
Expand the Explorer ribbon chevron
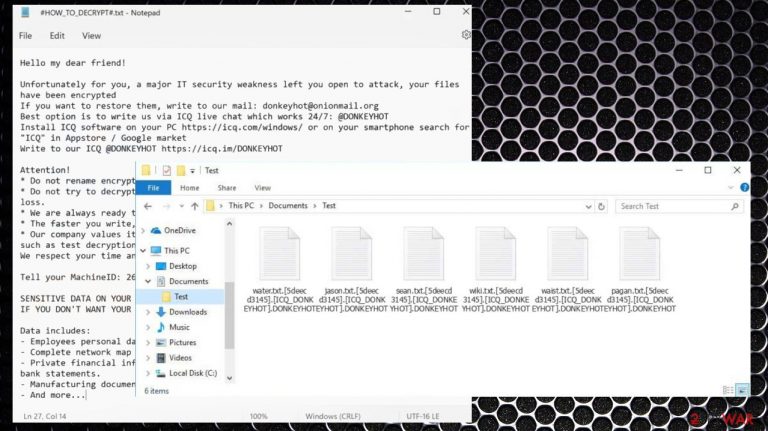(x=731, y=188)
